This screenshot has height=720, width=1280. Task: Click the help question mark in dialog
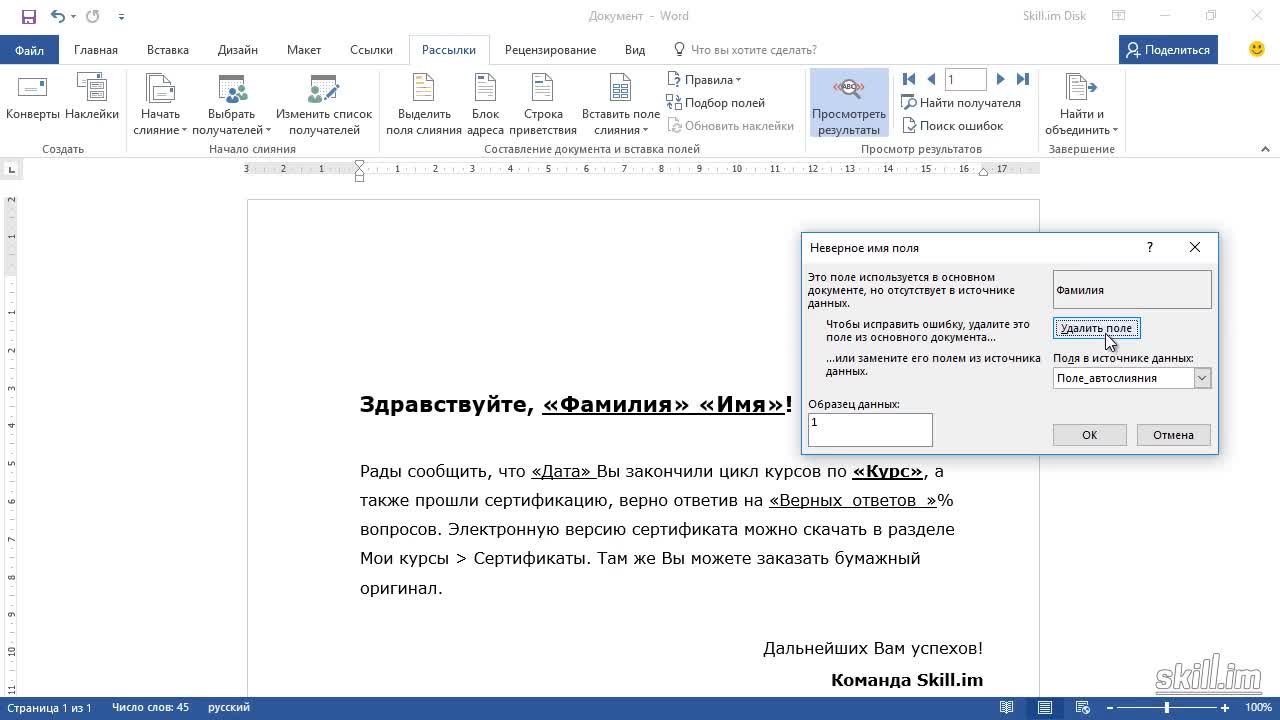pyautogui.click(x=1149, y=247)
